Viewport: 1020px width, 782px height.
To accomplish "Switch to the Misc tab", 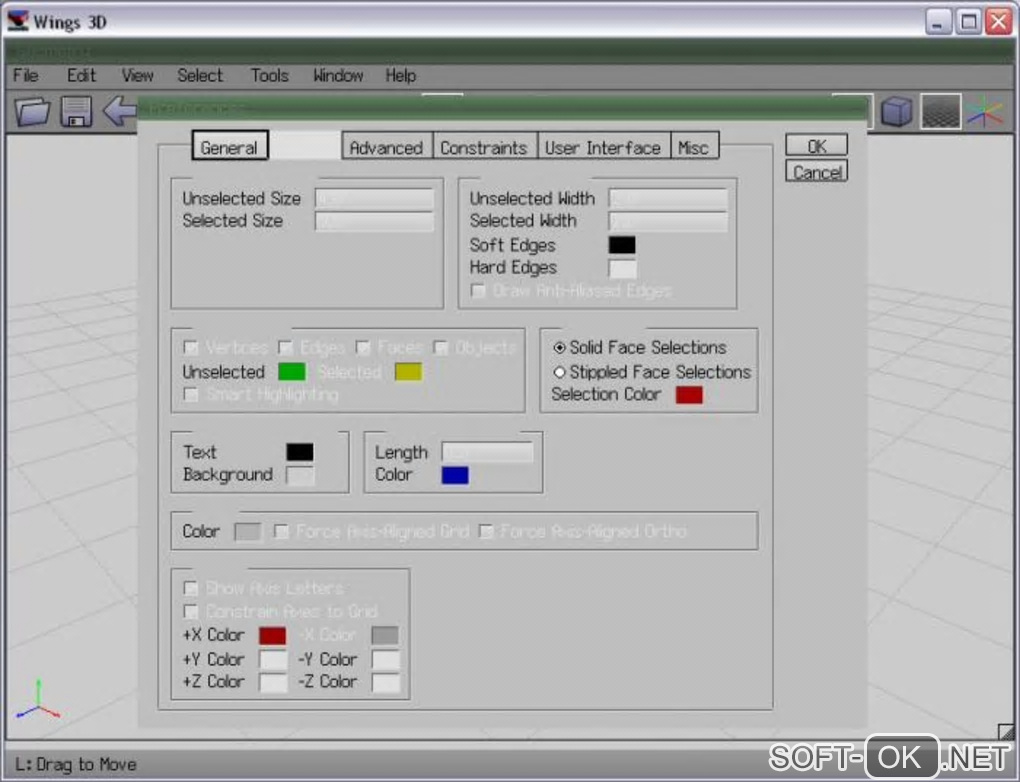I will (693, 146).
